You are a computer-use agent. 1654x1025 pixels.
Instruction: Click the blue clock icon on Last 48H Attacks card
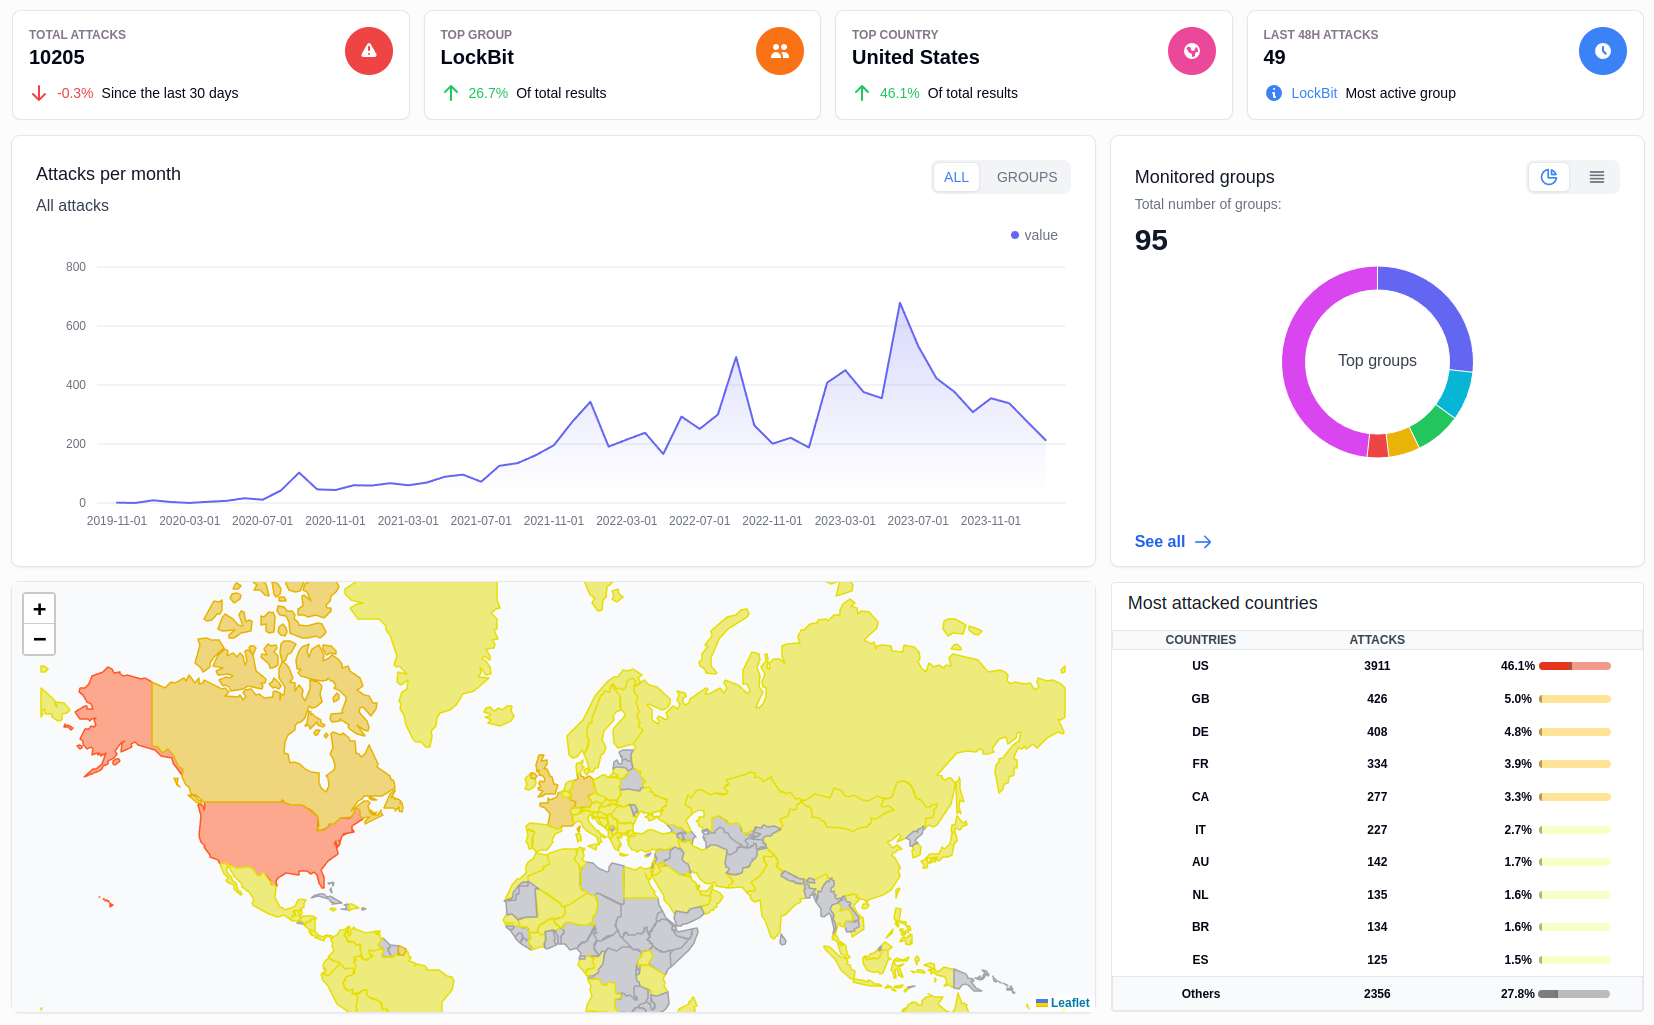point(1603,51)
